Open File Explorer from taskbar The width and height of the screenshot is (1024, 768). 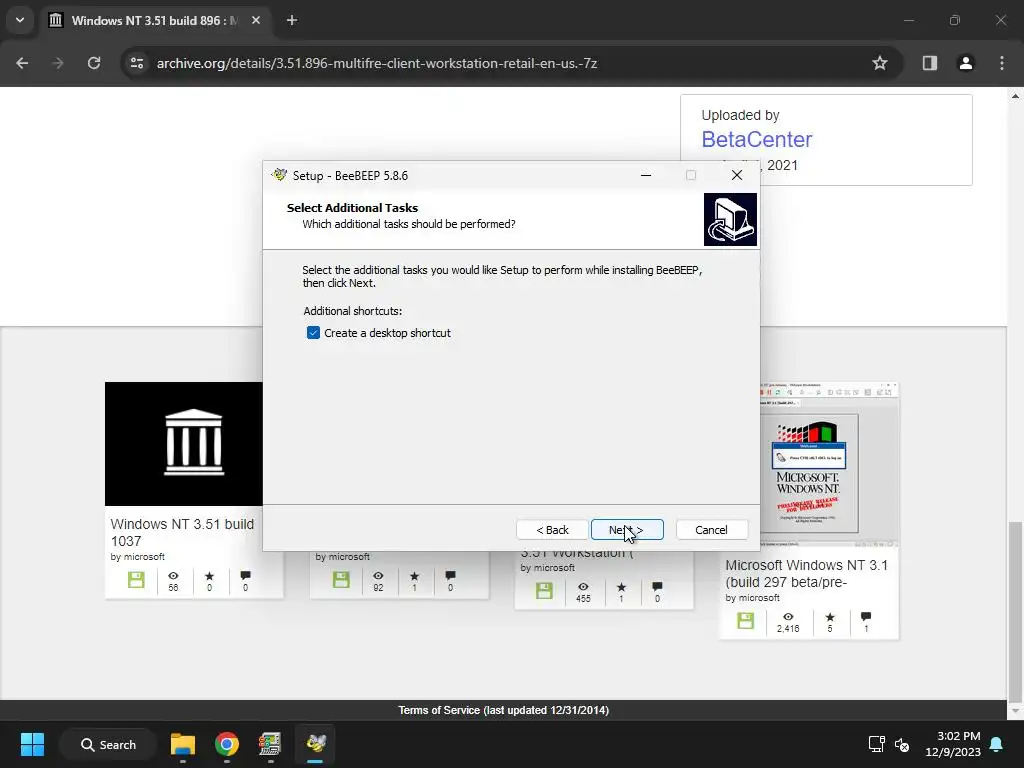[x=183, y=744]
